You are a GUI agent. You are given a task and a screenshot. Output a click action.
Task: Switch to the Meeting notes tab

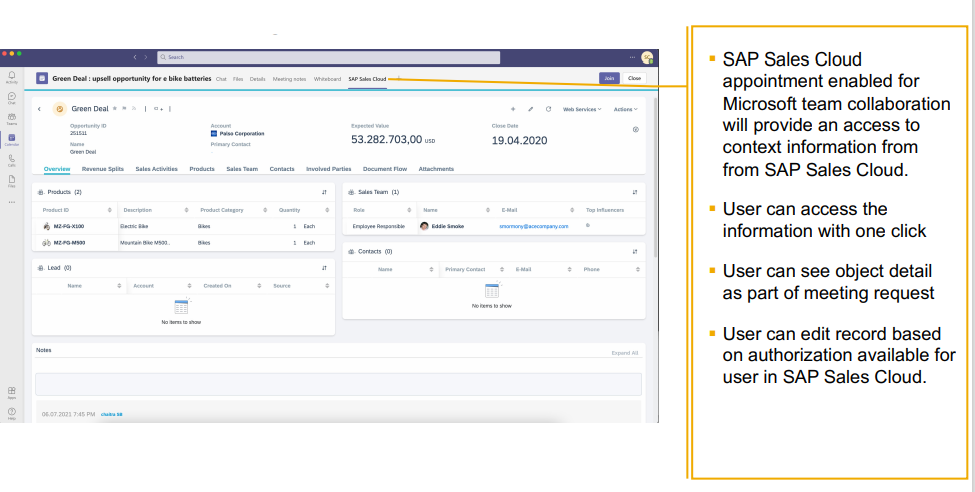[289, 79]
